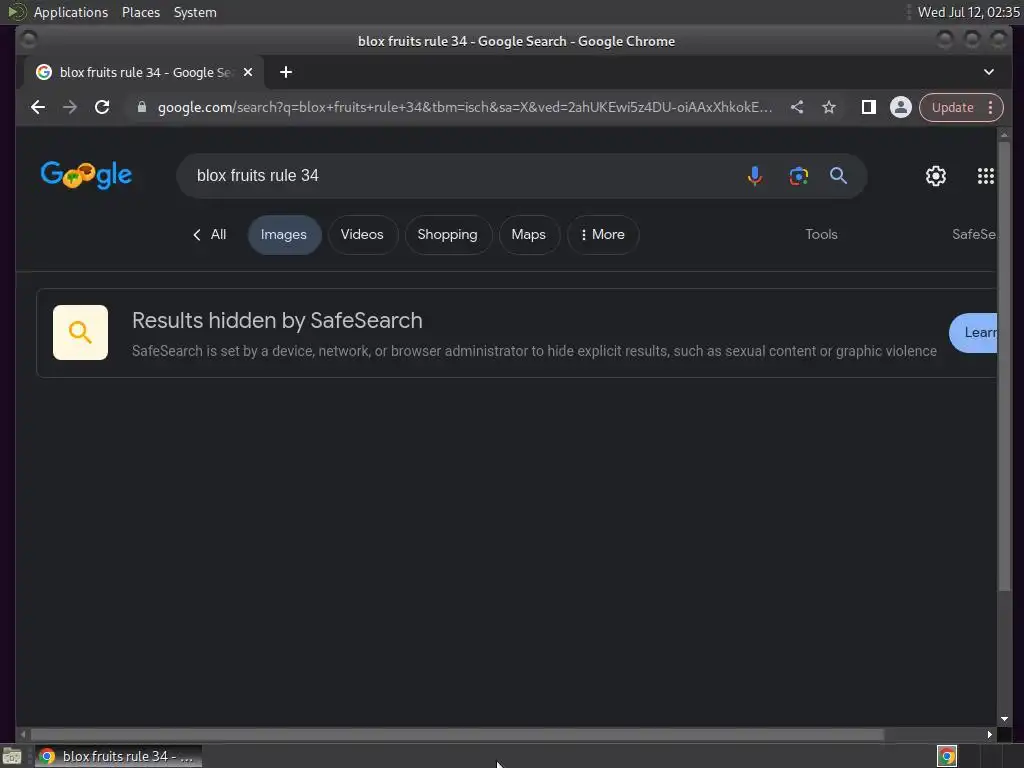Switch to All results tab
The image size is (1024, 768).
pyautogui.click(x=210, y=234)
